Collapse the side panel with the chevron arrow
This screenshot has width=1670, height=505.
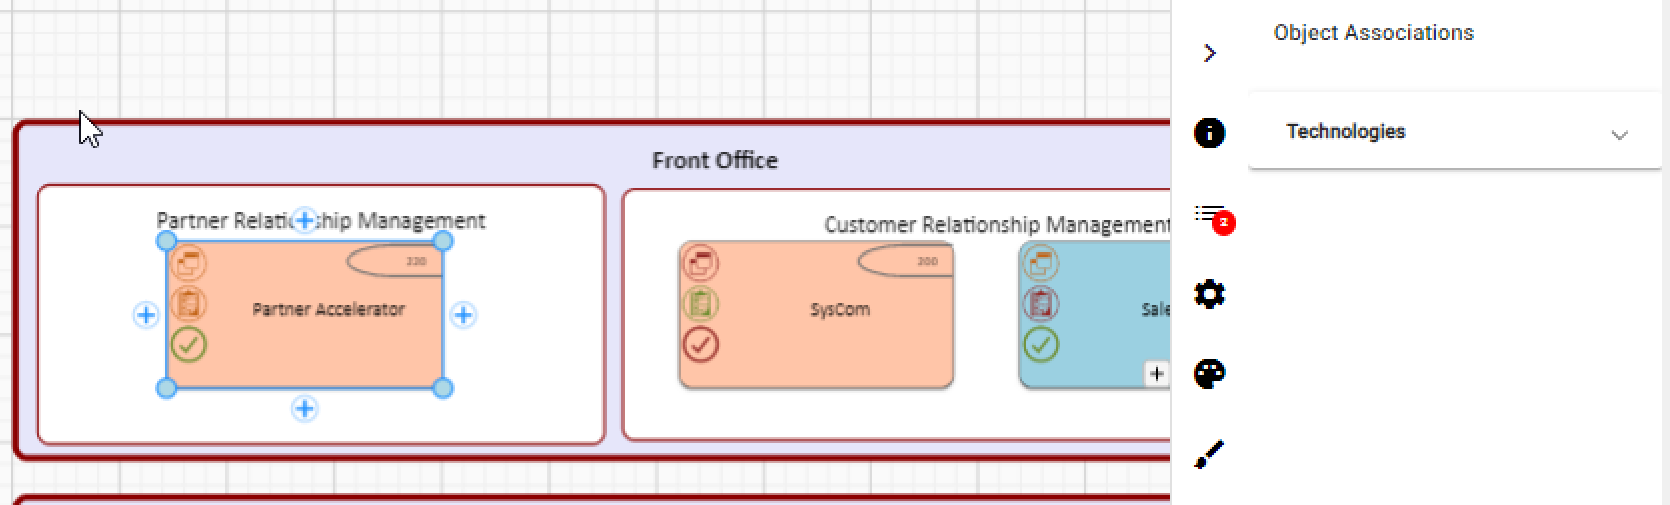point(1209,53)
